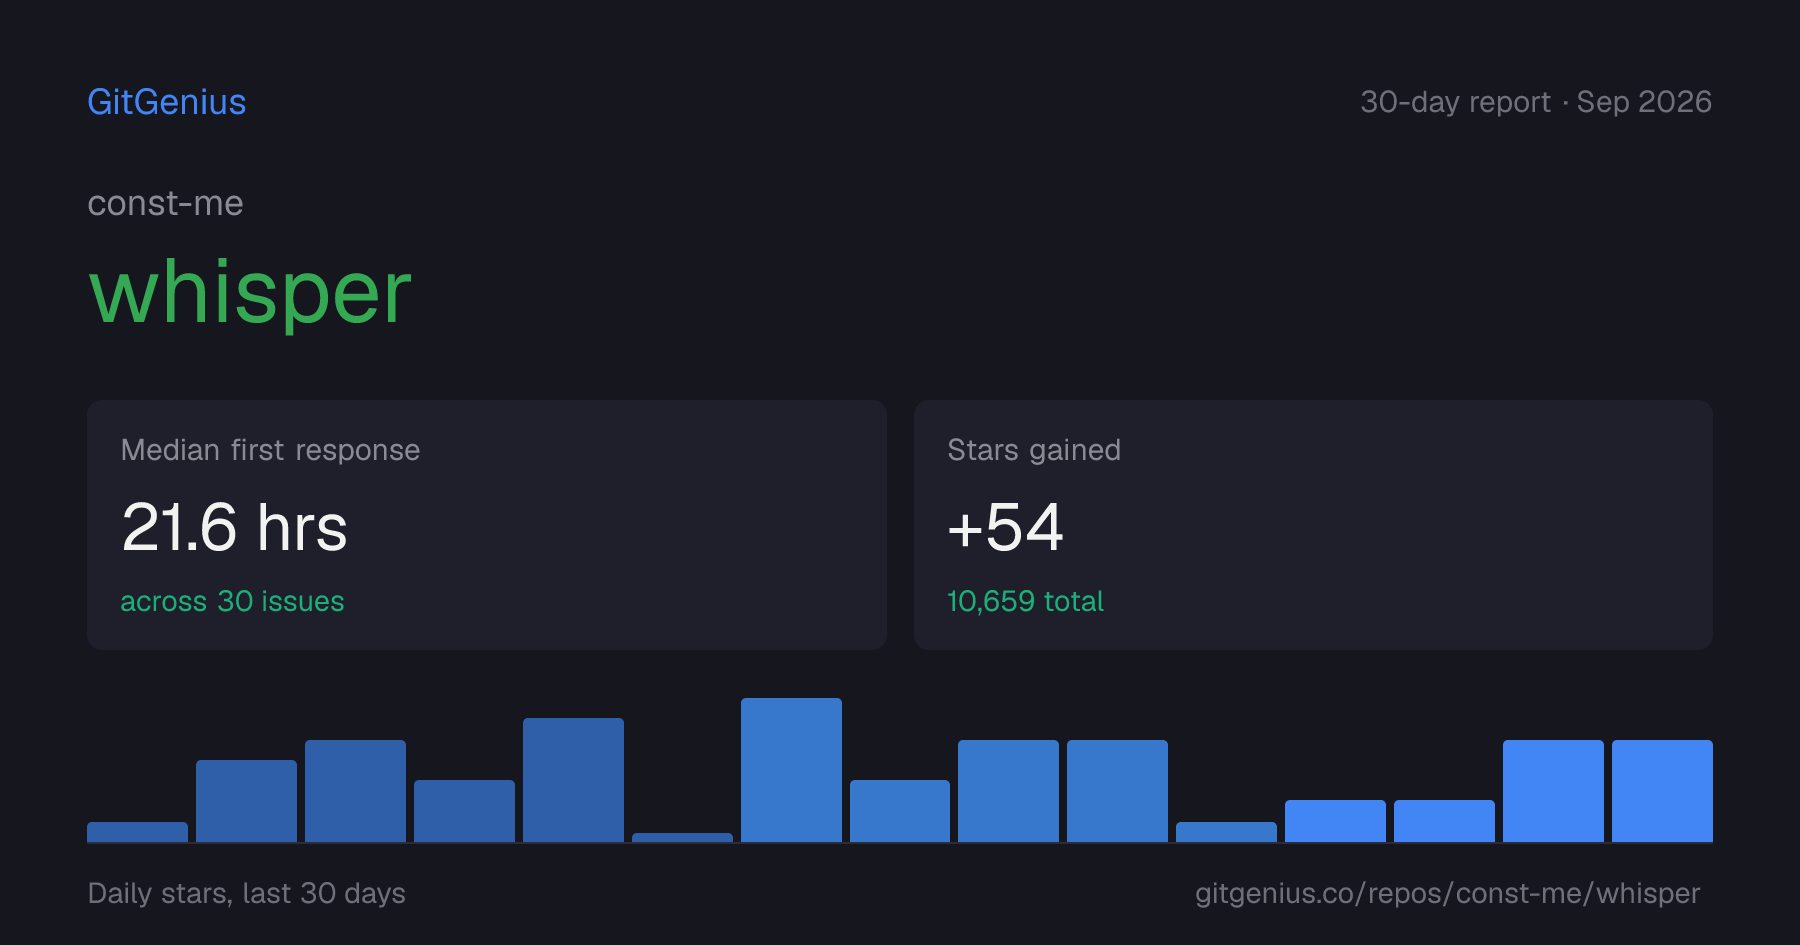This screenshot has width=1800, height=945.
Task: Click the Daily stars, last 30 days caption
Action: pos(247,893)
